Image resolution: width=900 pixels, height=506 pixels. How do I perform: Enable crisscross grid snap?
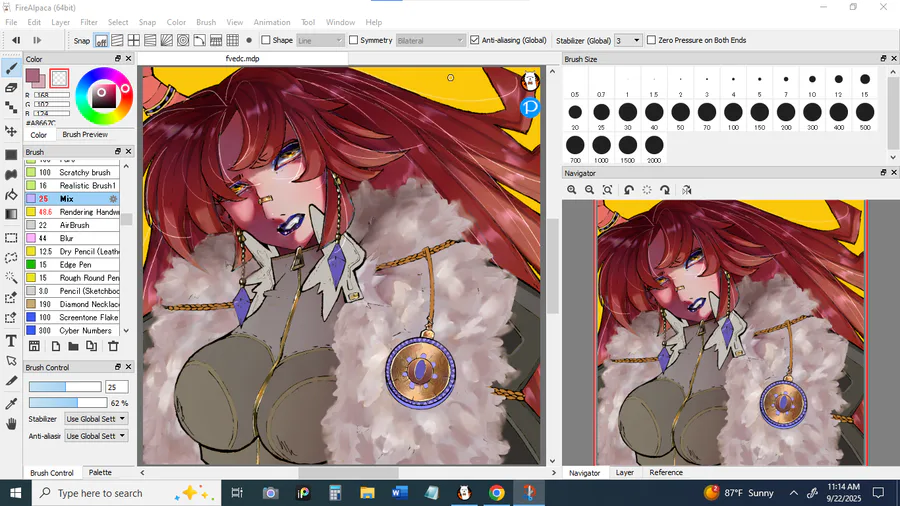pos(134,40)
